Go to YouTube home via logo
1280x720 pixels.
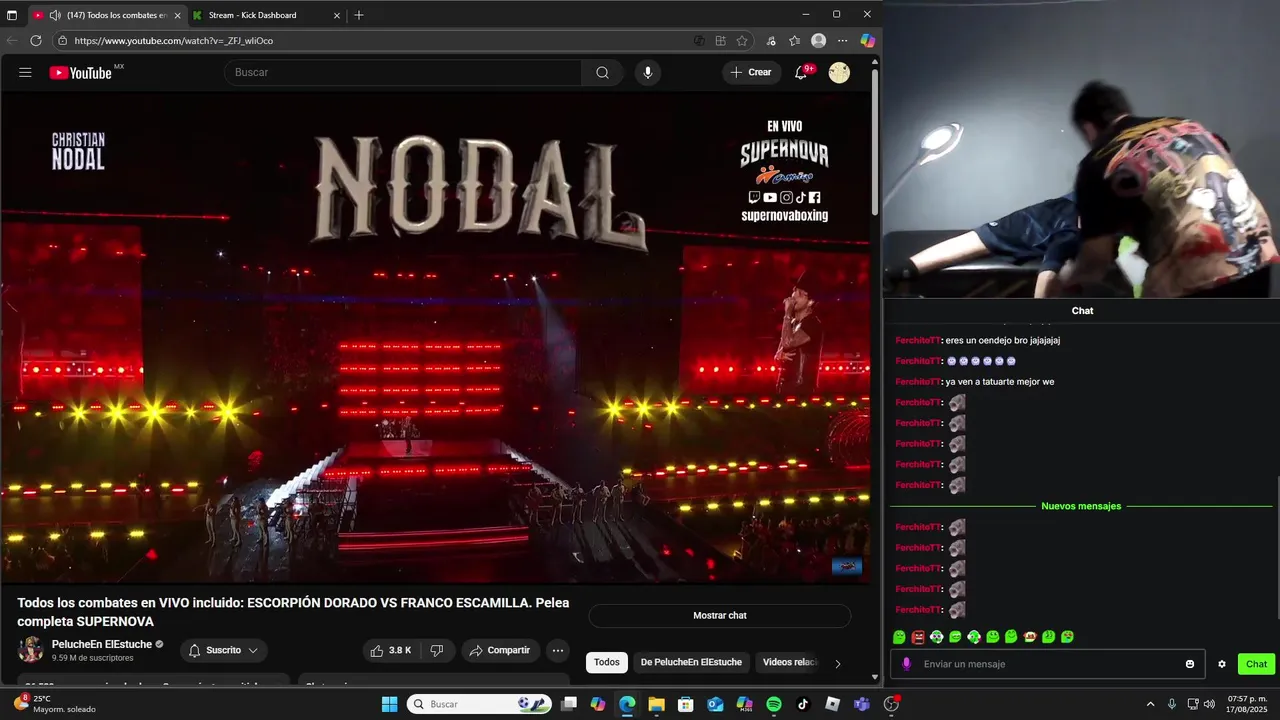(x=80, y=72)
